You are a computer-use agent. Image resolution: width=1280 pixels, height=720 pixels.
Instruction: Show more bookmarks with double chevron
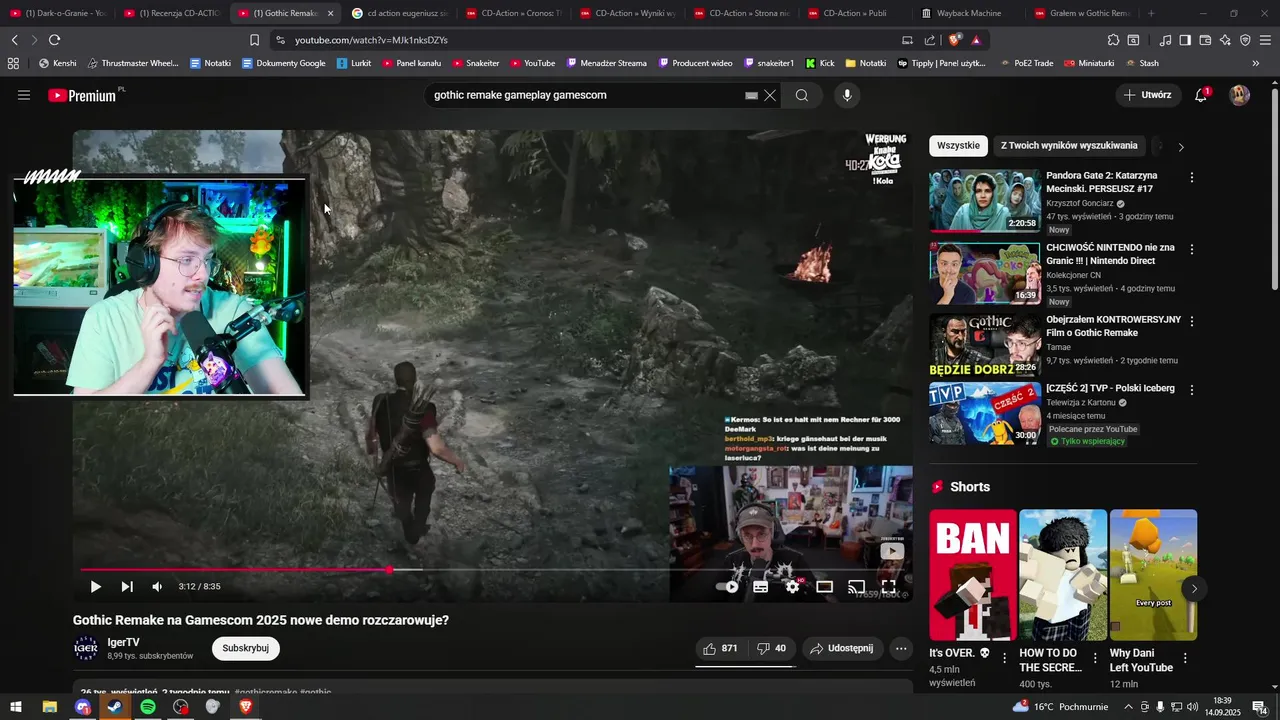[x=1256, y=63]
